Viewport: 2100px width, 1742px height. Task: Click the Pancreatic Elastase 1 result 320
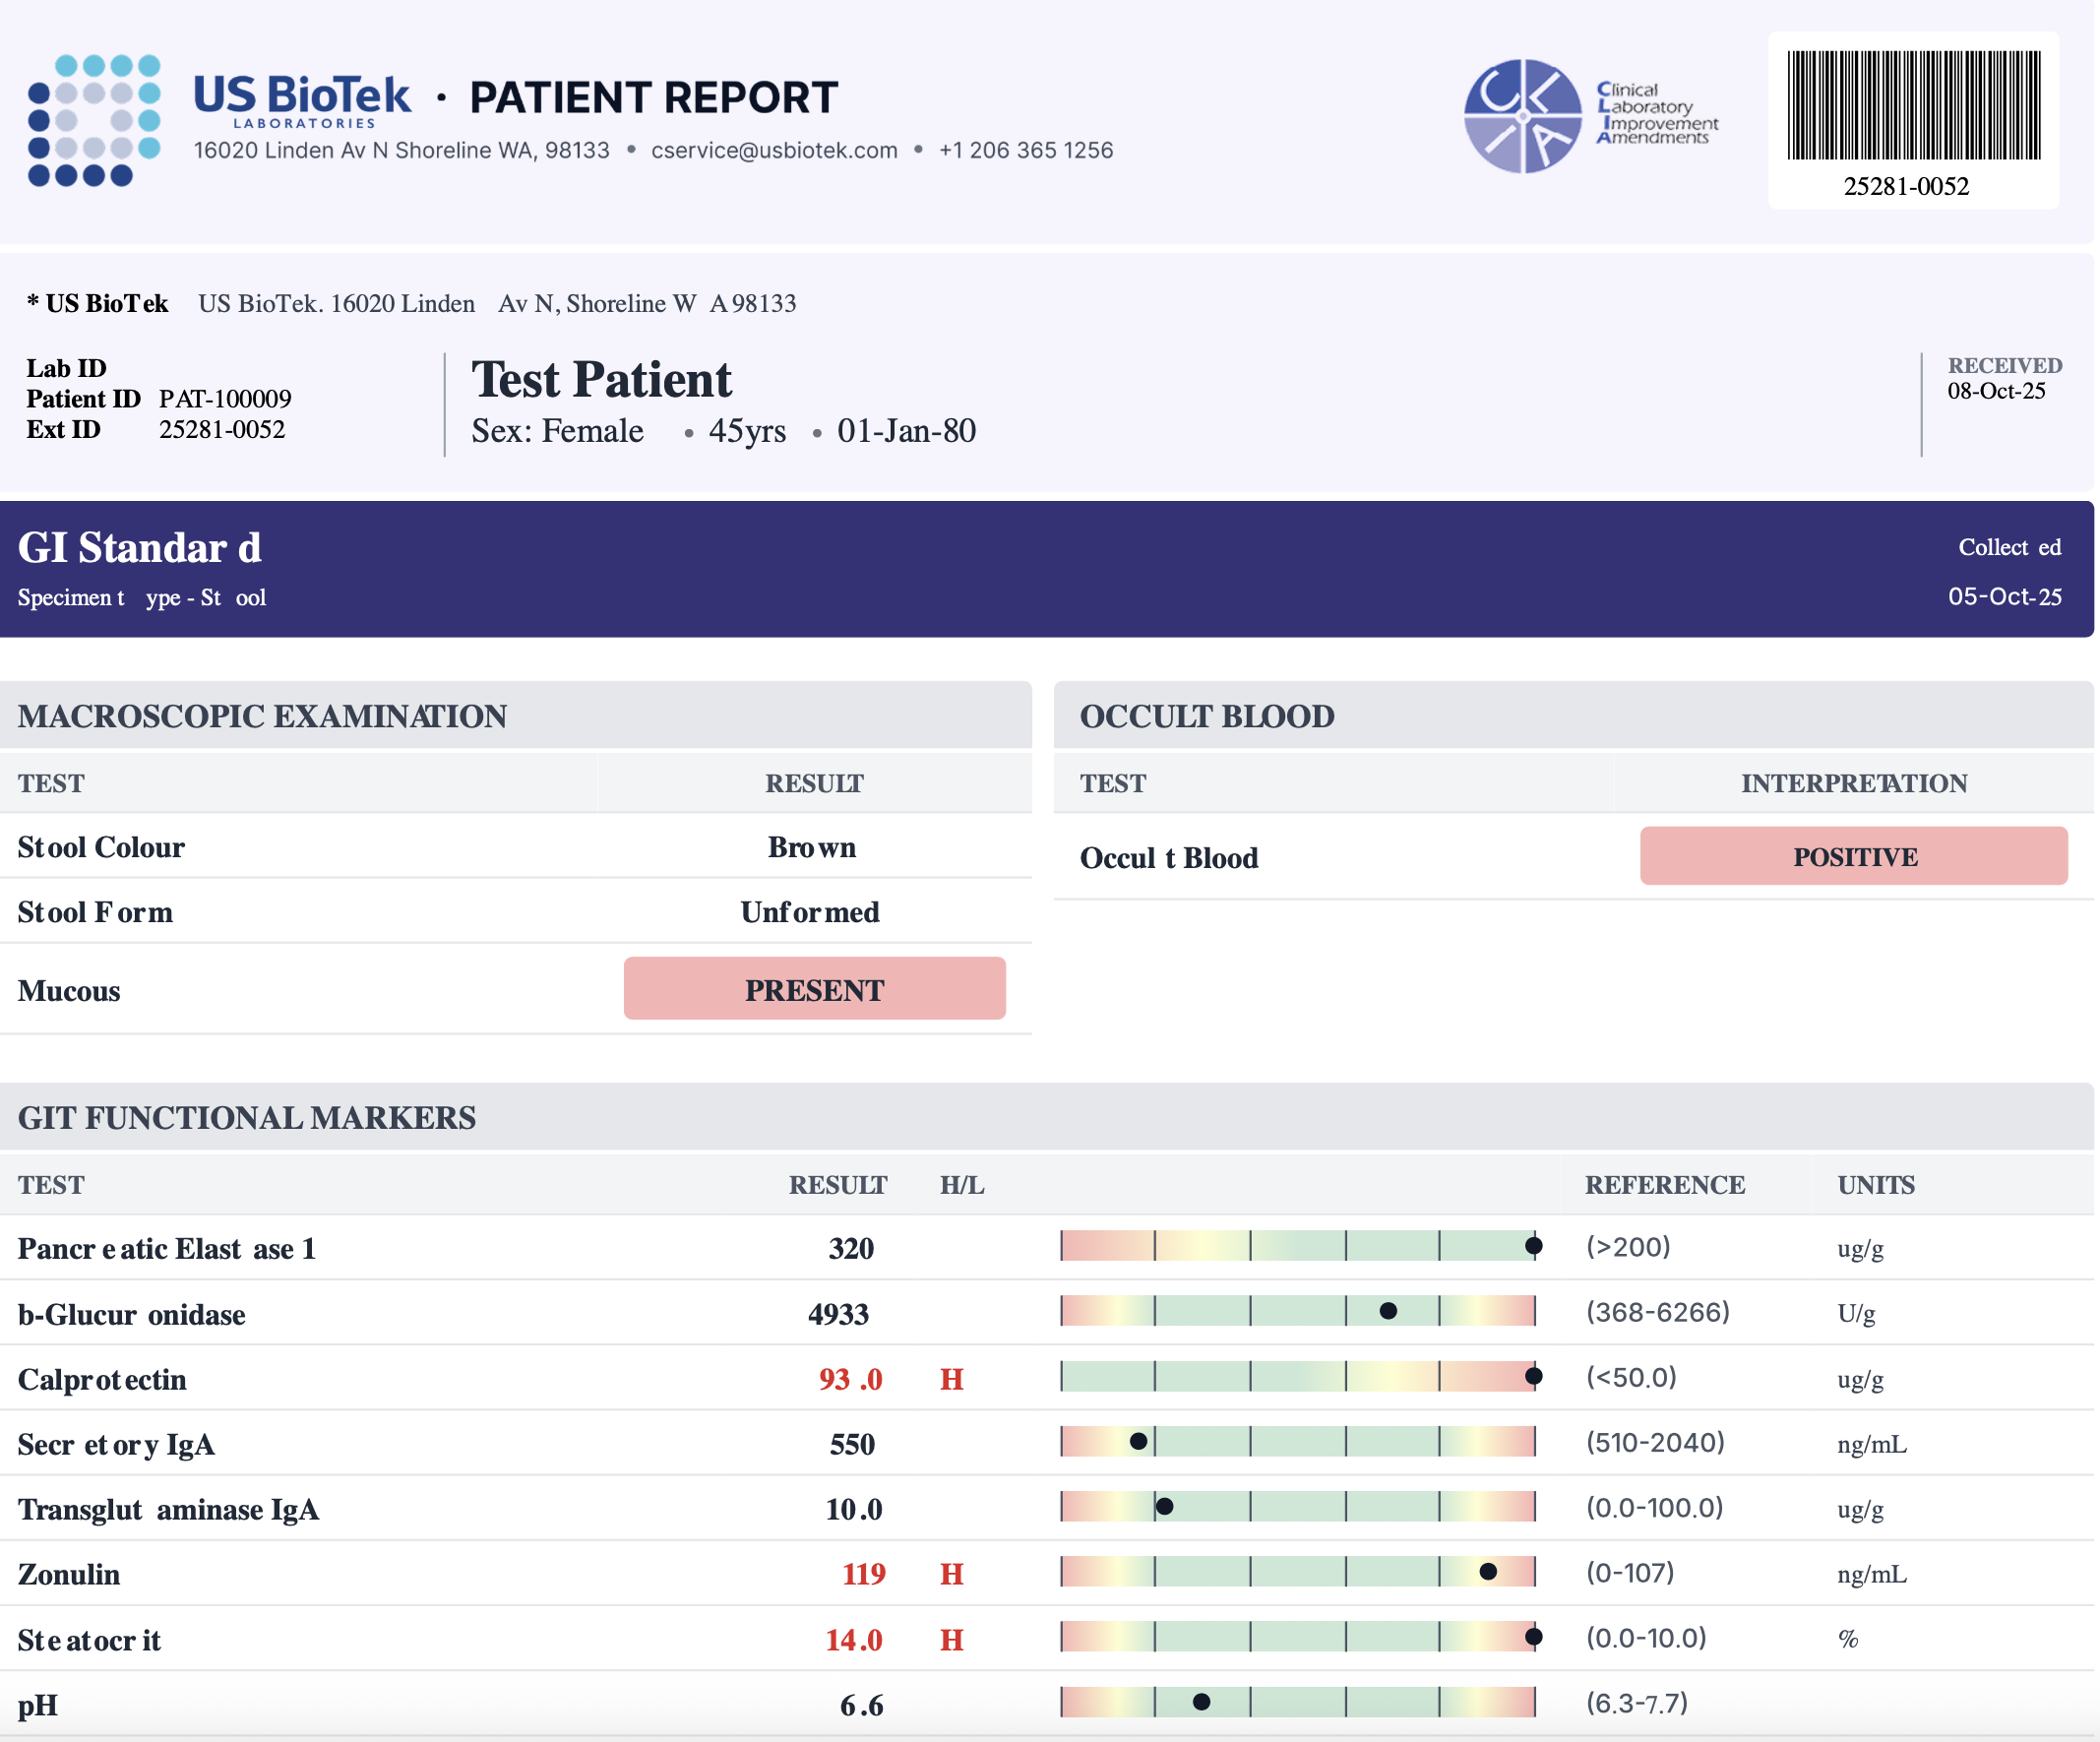point(851,1248)
